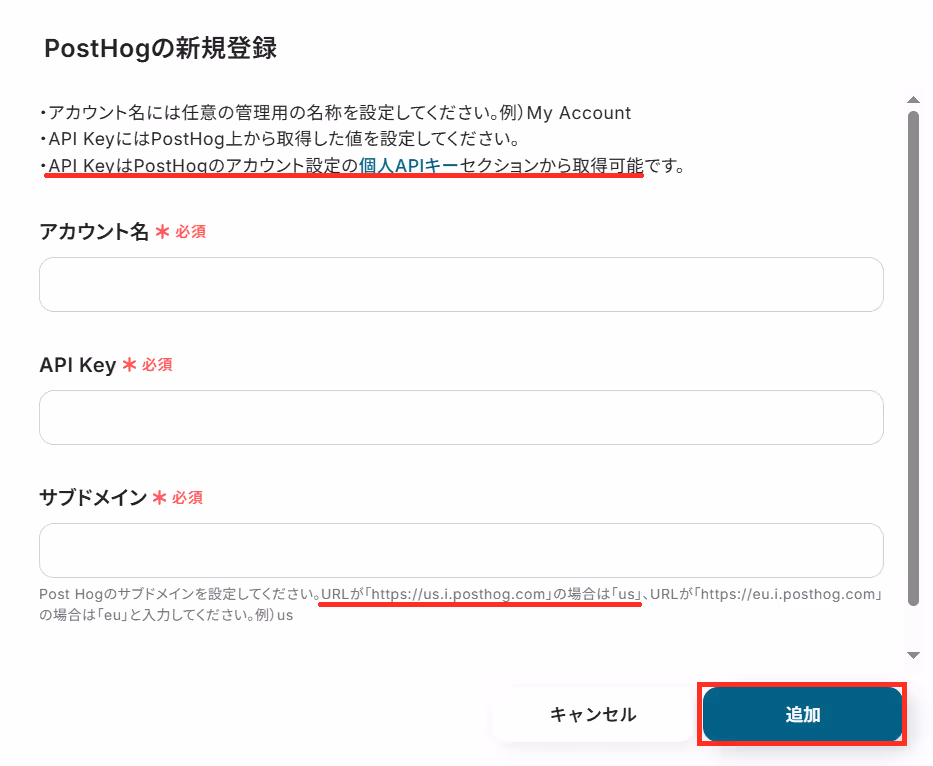
Task: Click the line about PostHog上から取得した値
Action: pyautogui.click(x=280, y=139)
